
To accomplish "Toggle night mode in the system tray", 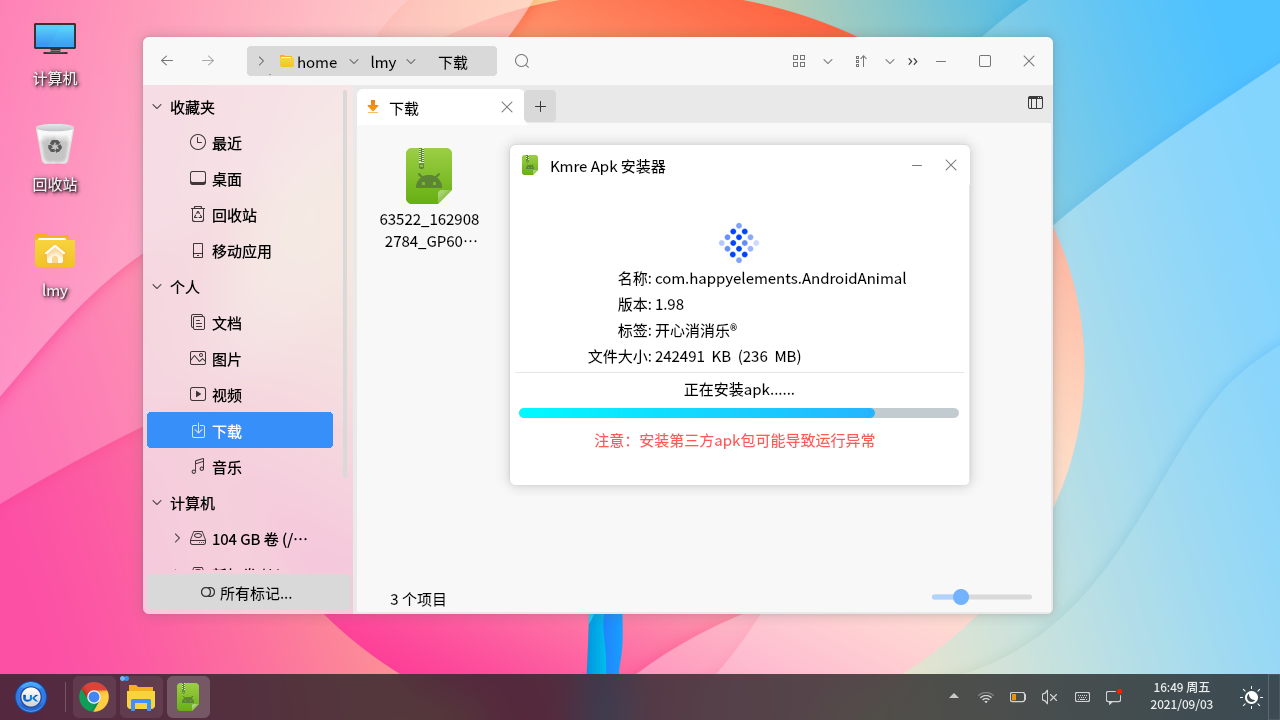I will 1251,697.
